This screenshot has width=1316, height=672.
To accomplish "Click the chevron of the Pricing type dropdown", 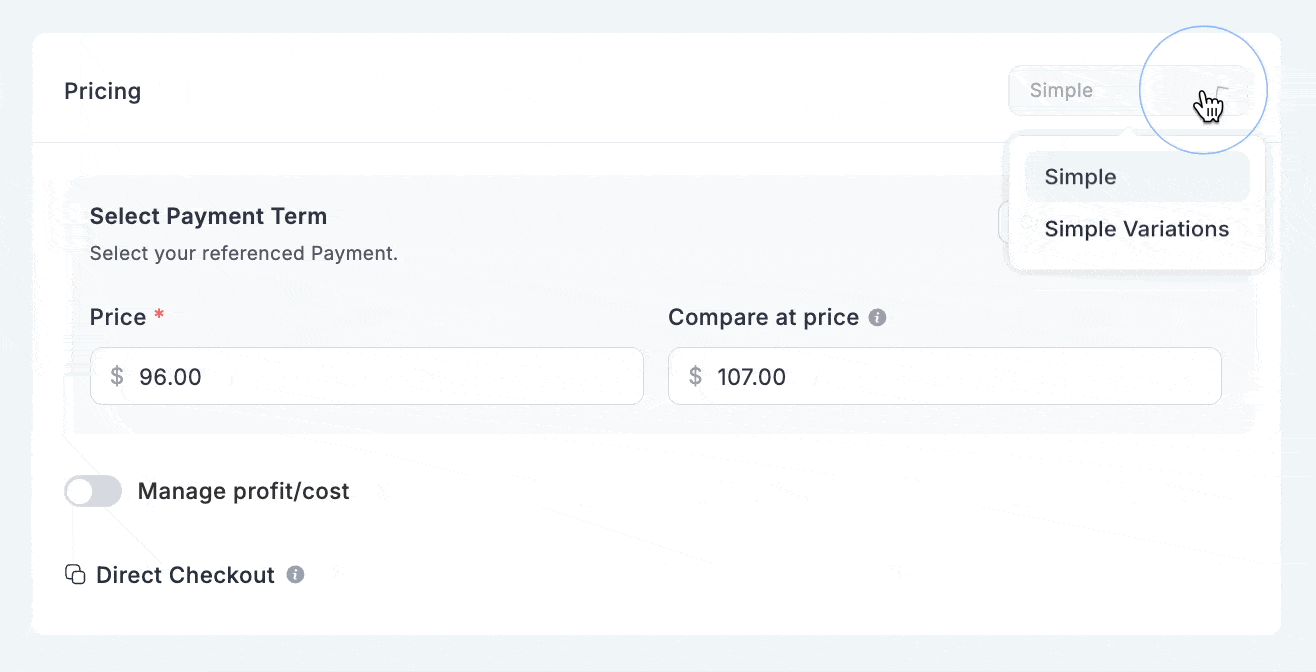I will click(1222, 91).
